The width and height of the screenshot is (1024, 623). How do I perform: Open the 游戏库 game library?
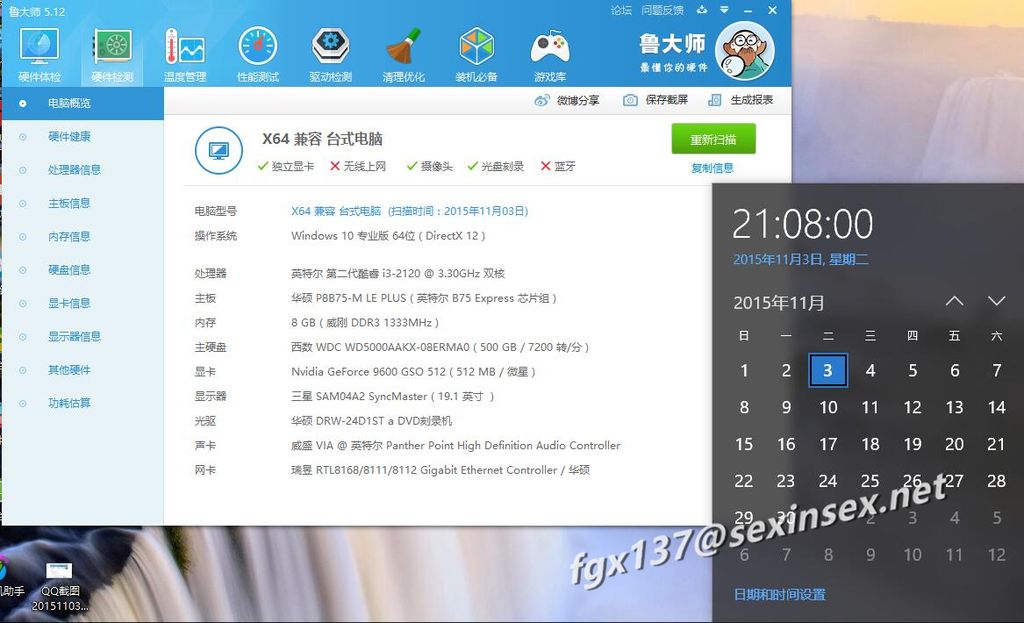click(x=550, y=56)
